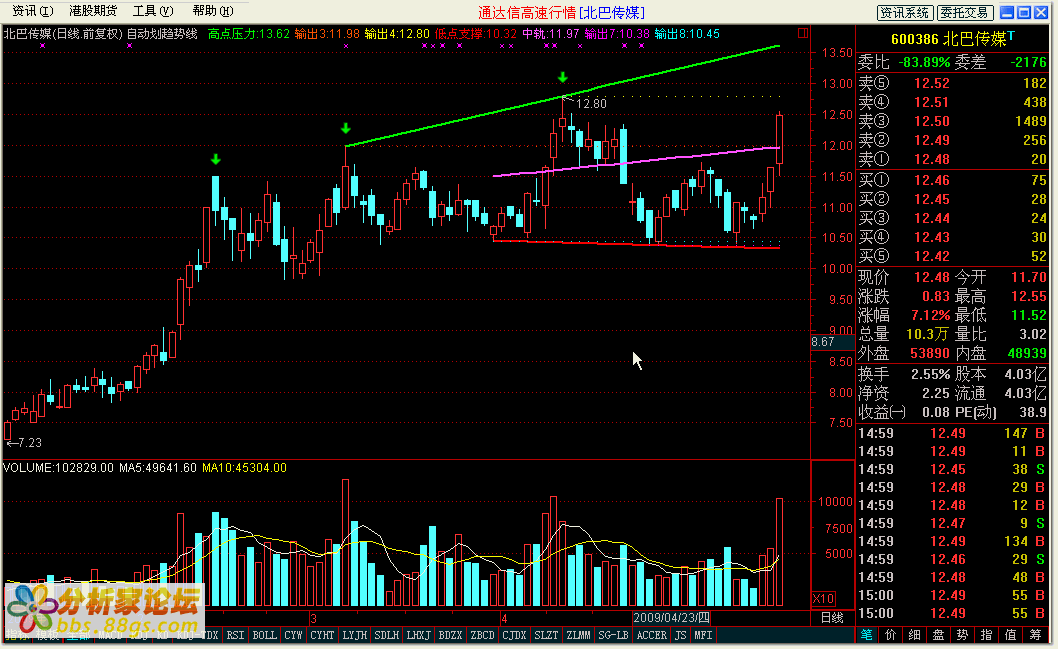Switch to the ZBCD indicator tab
Viewport: 1058px width, 649px height.
[x=482, y=635]
